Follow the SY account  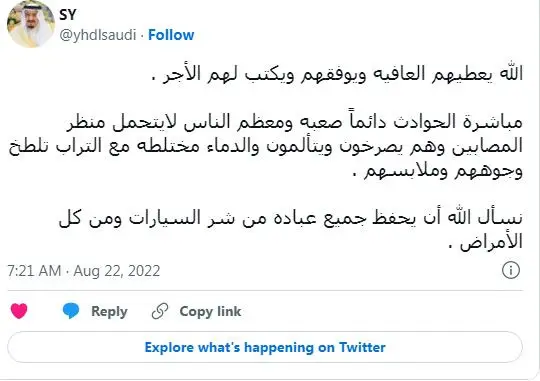171,35
